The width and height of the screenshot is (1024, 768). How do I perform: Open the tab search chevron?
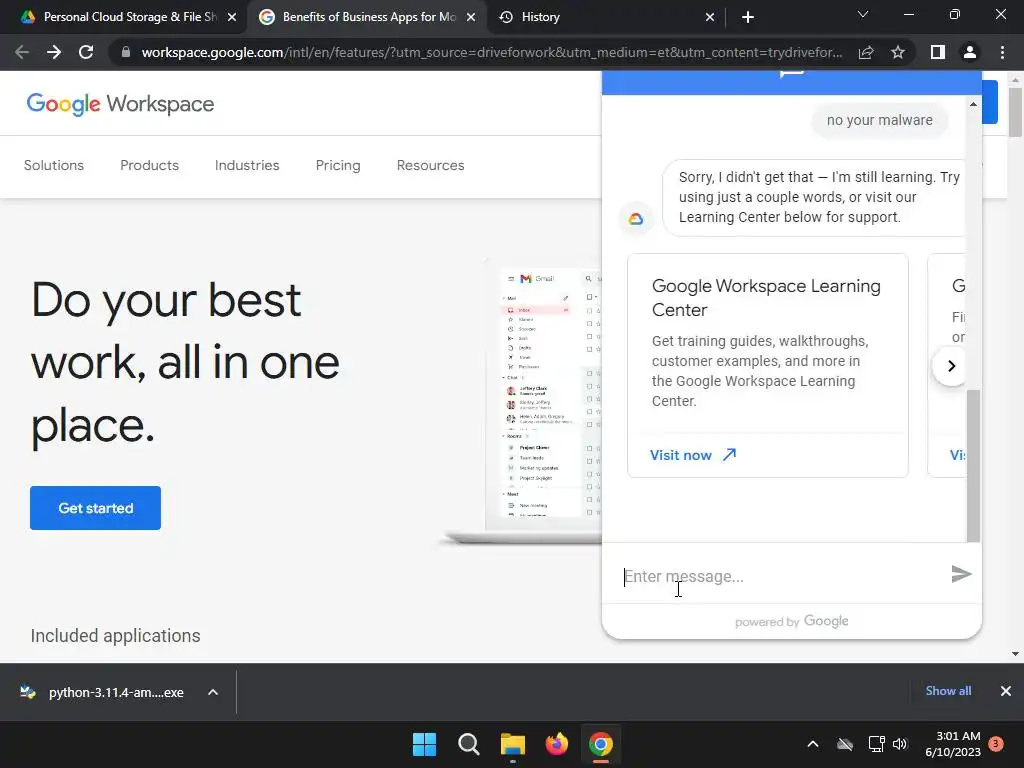[x=863, y=14]
